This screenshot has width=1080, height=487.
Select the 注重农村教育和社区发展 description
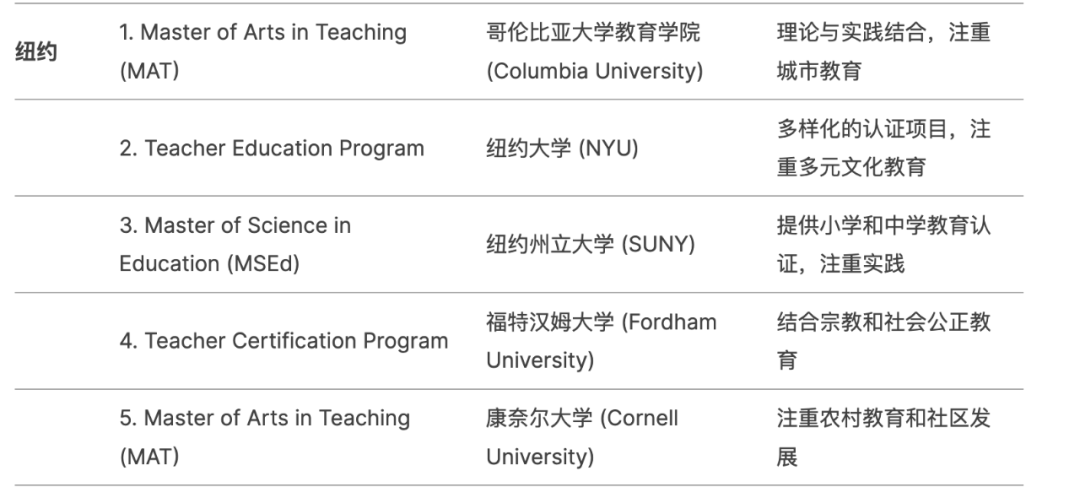click(884, 437)
